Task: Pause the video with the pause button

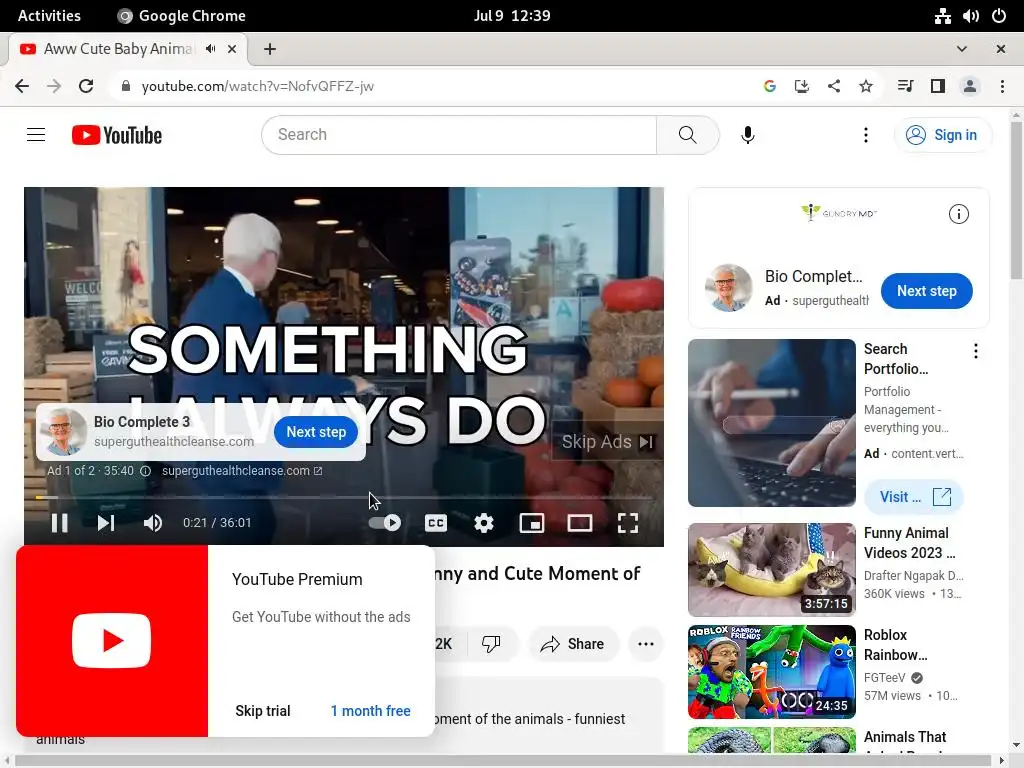Action: (x=59, y=522)
